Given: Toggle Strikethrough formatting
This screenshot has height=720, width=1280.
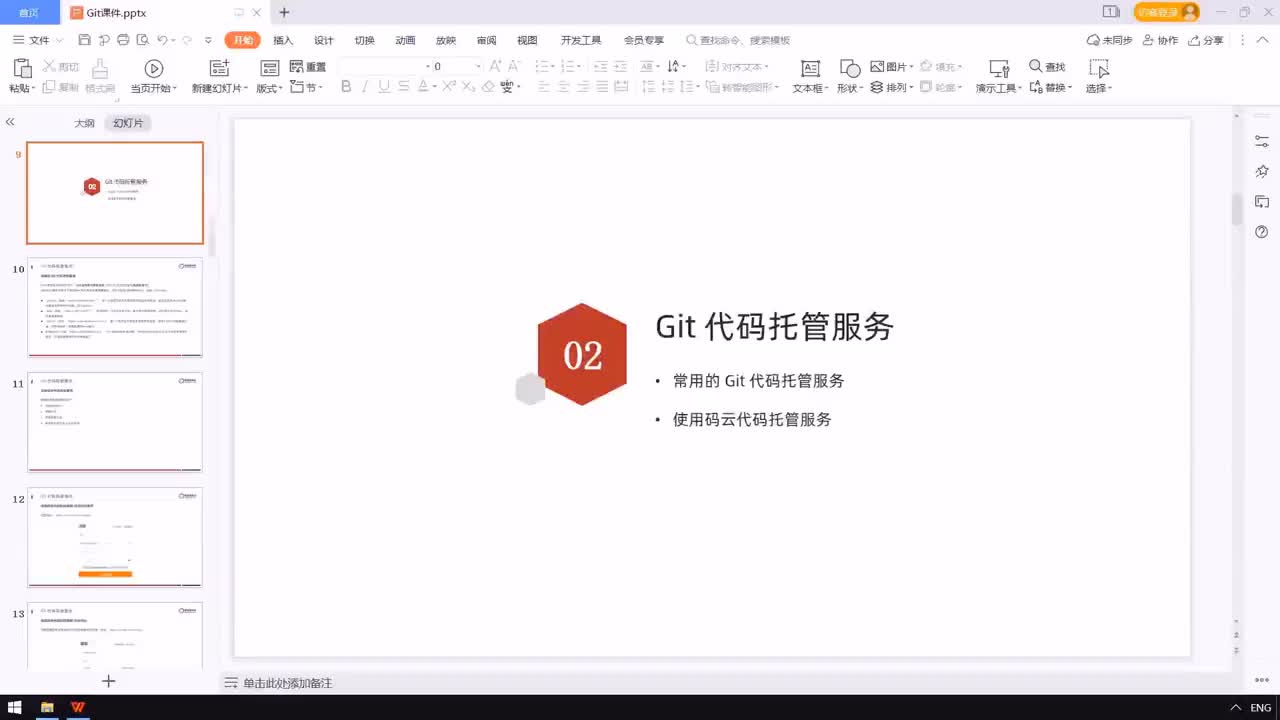Looking at the screenshot, I should click(403, 87).
